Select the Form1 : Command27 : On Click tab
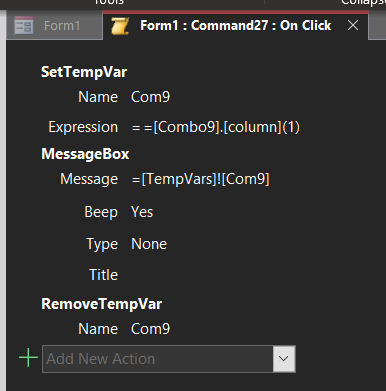The height and width of the screenshot is (391, 386). tap(235, 25)
